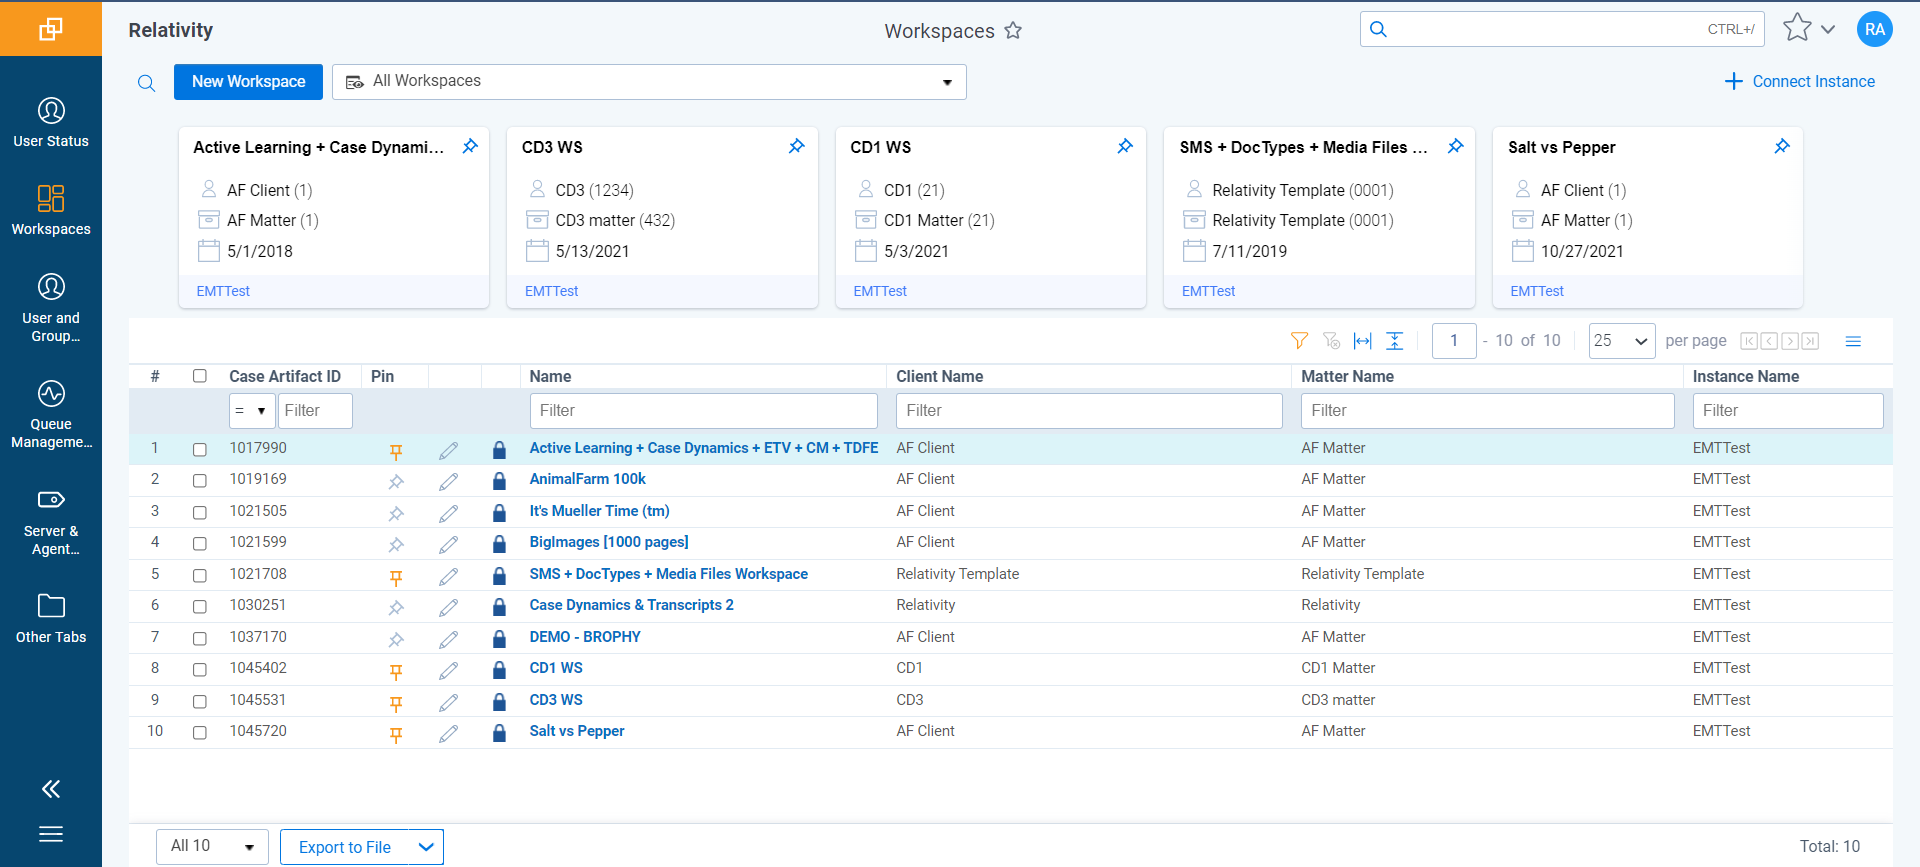This screenshot has height=867, width=1920.
Task: Sort by Instance Name column header
Action: coord(1746,376)
